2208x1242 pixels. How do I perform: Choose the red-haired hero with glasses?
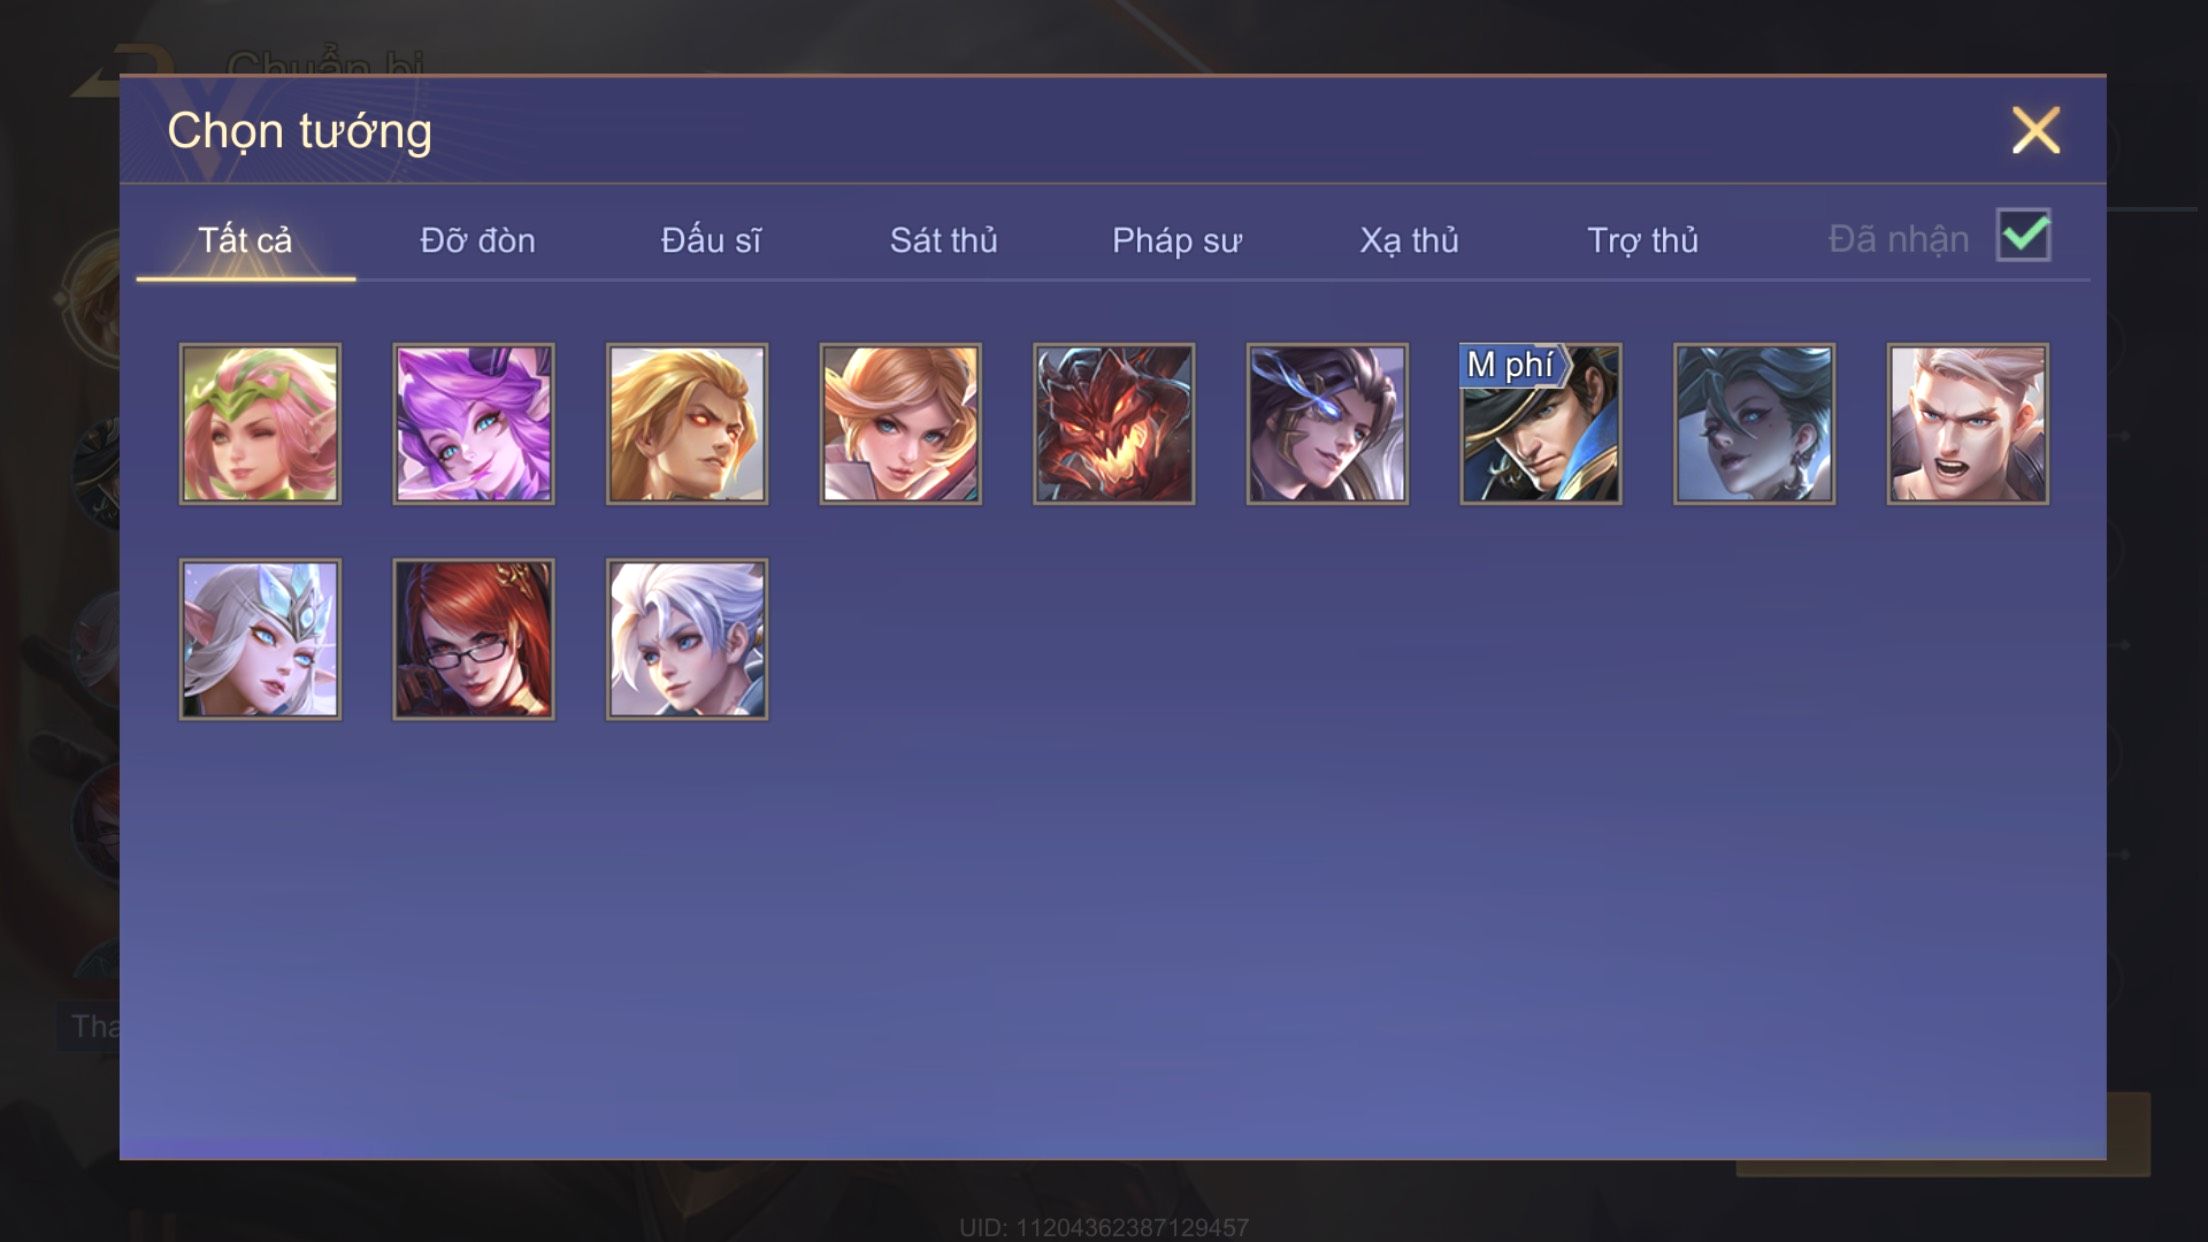[474, 639]
